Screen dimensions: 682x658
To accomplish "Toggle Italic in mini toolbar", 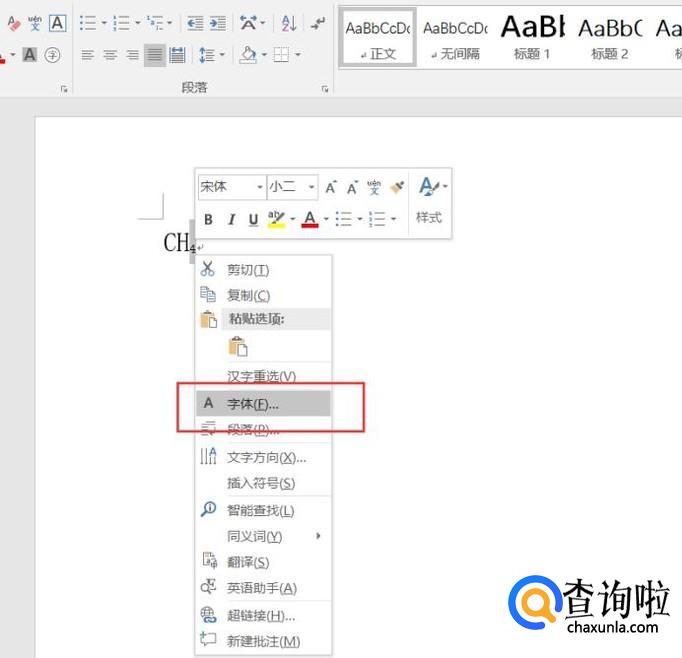I will click(231, 219).
